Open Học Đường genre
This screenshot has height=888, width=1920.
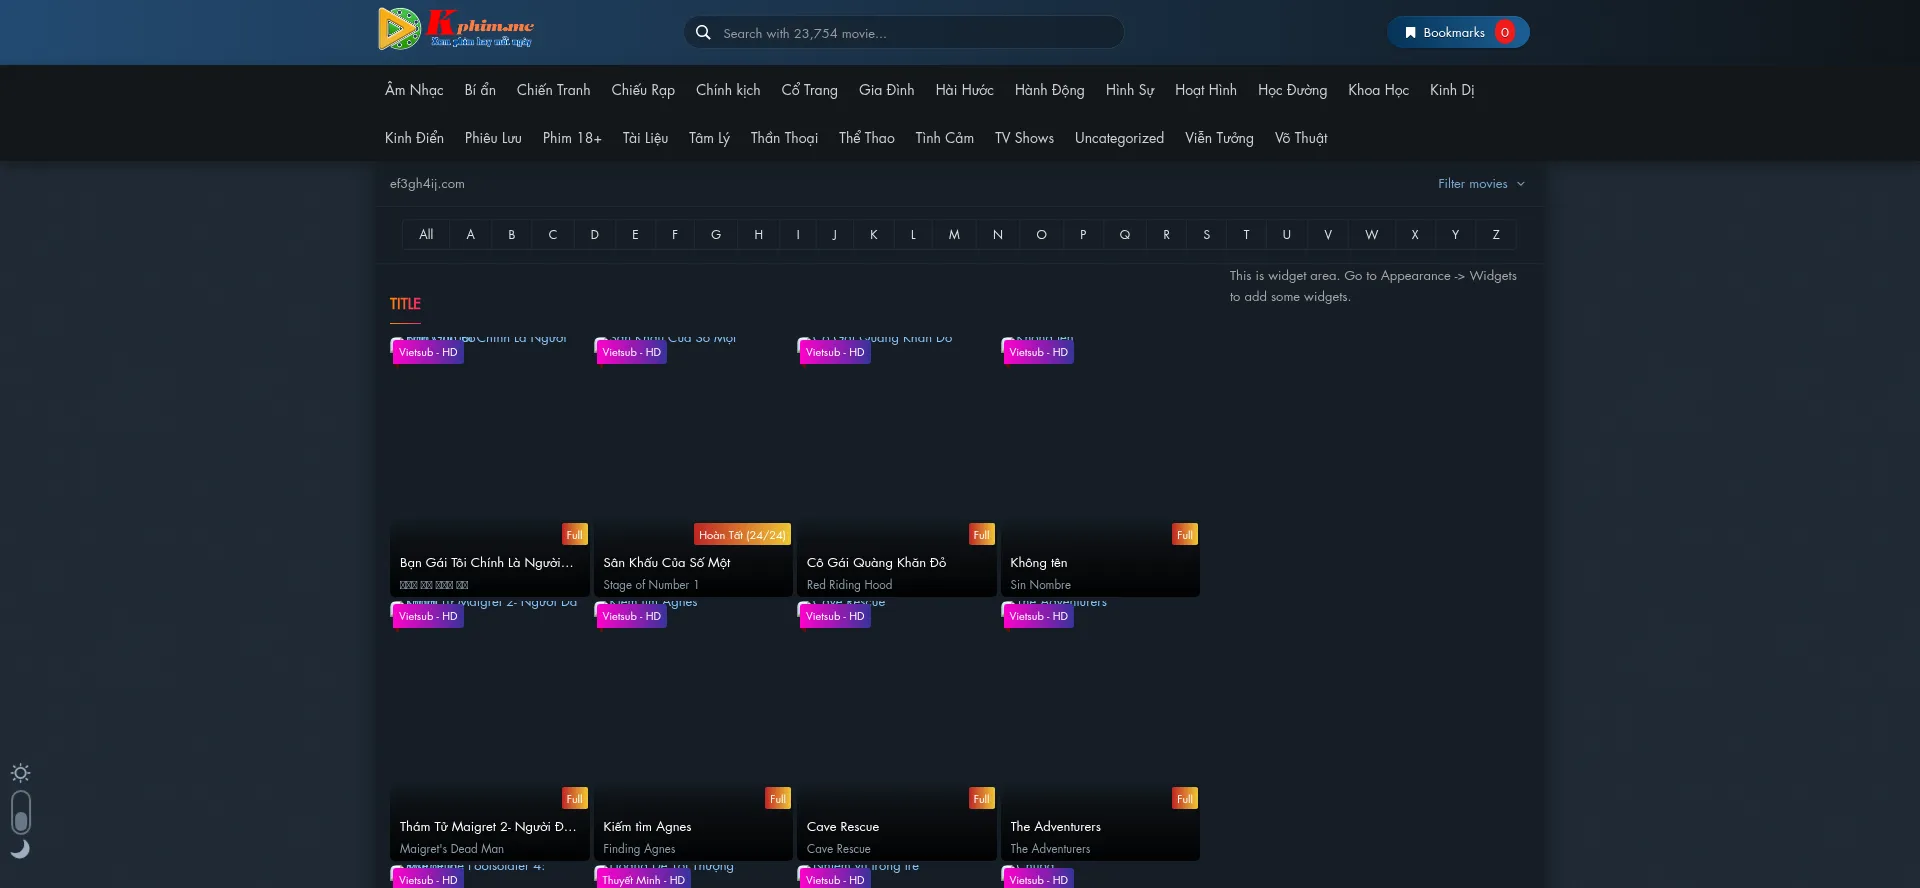coord(1292,90)
